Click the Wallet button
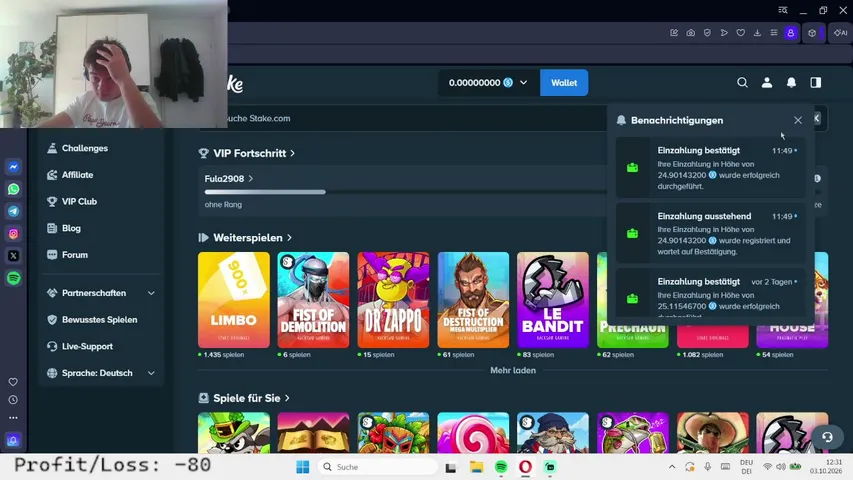The height and width of the screenshot is (480, 853). [564, 83]
